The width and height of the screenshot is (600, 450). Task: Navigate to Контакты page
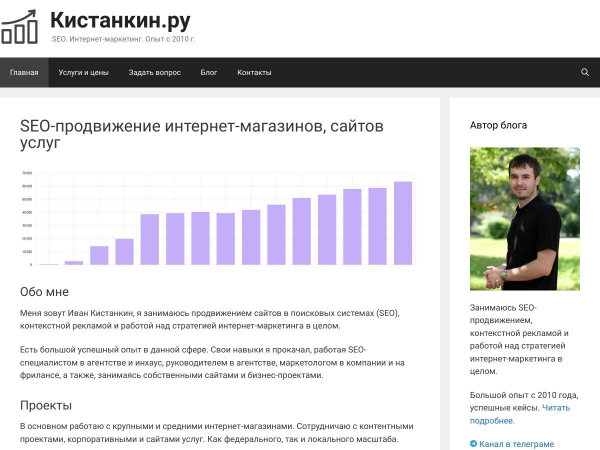[254, 72]
